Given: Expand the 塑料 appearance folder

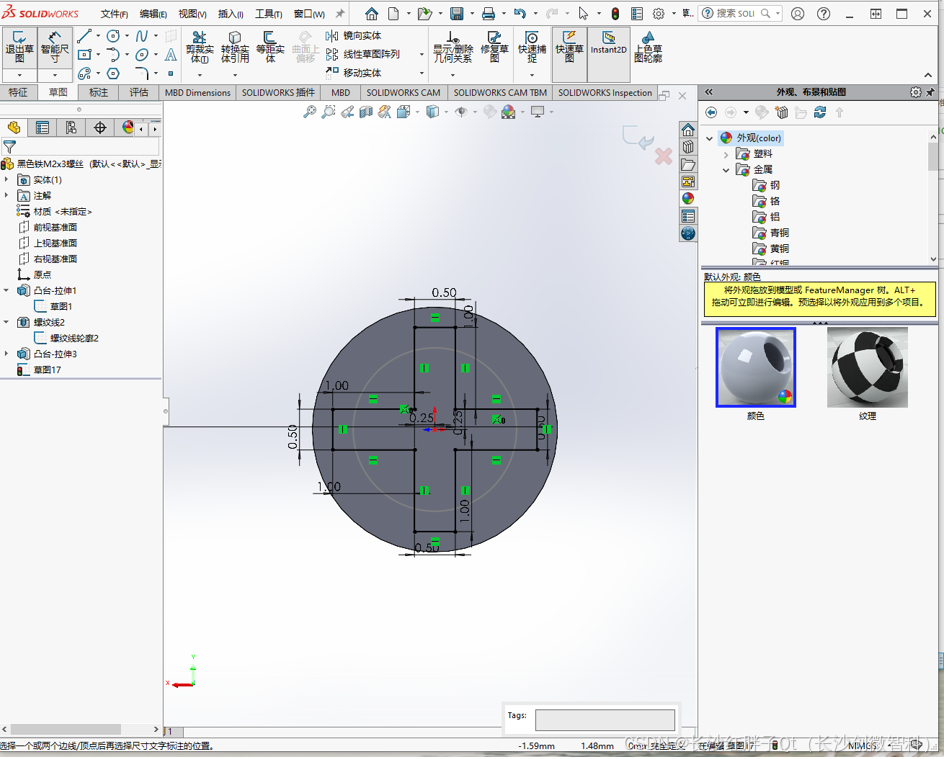Looking at the screenshot, I should coord(725,154).
